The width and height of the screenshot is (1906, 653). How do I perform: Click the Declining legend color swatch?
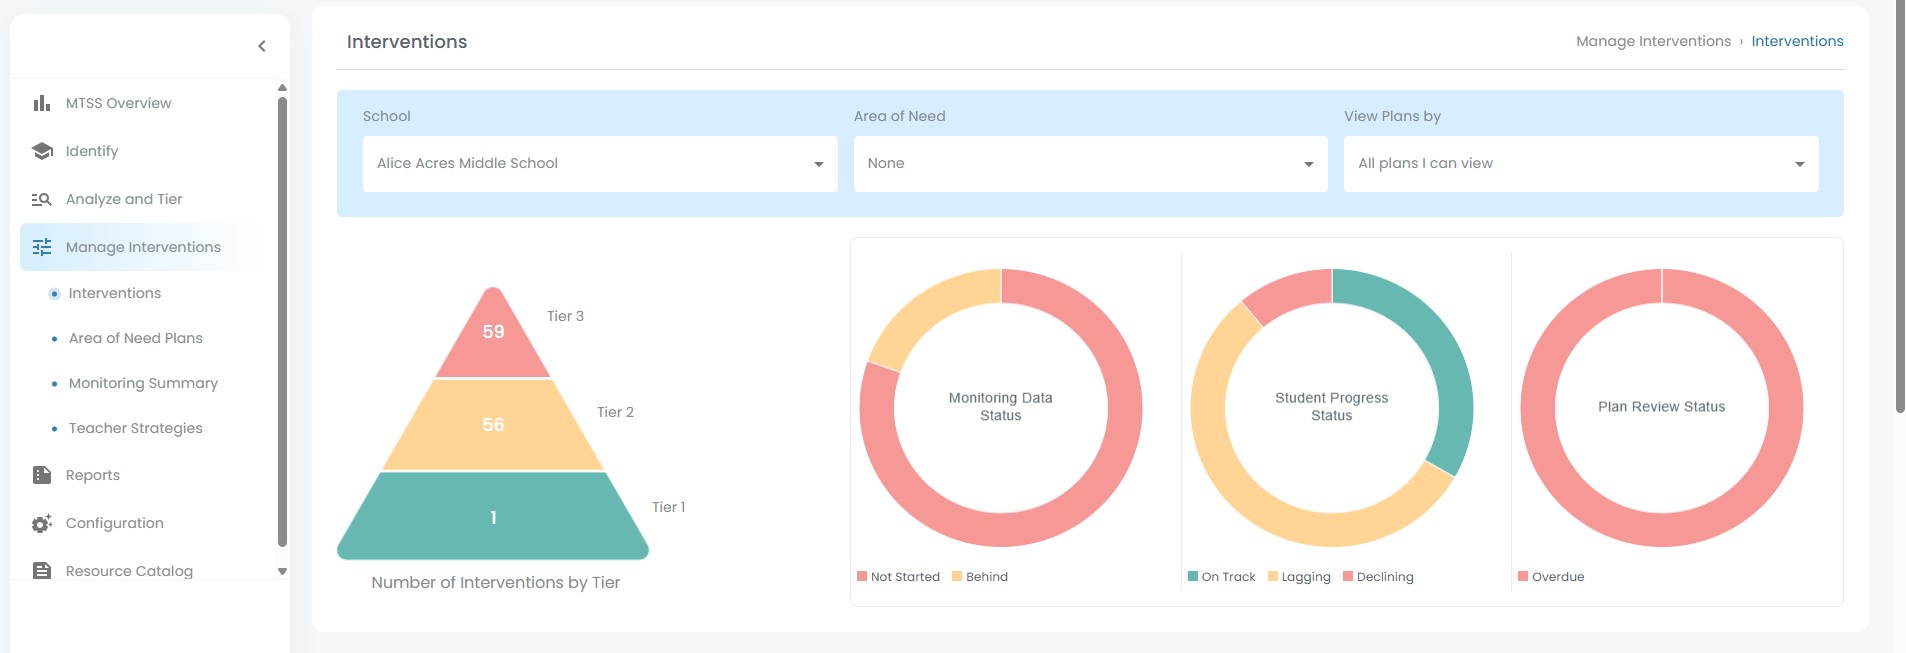(1348, 577)
